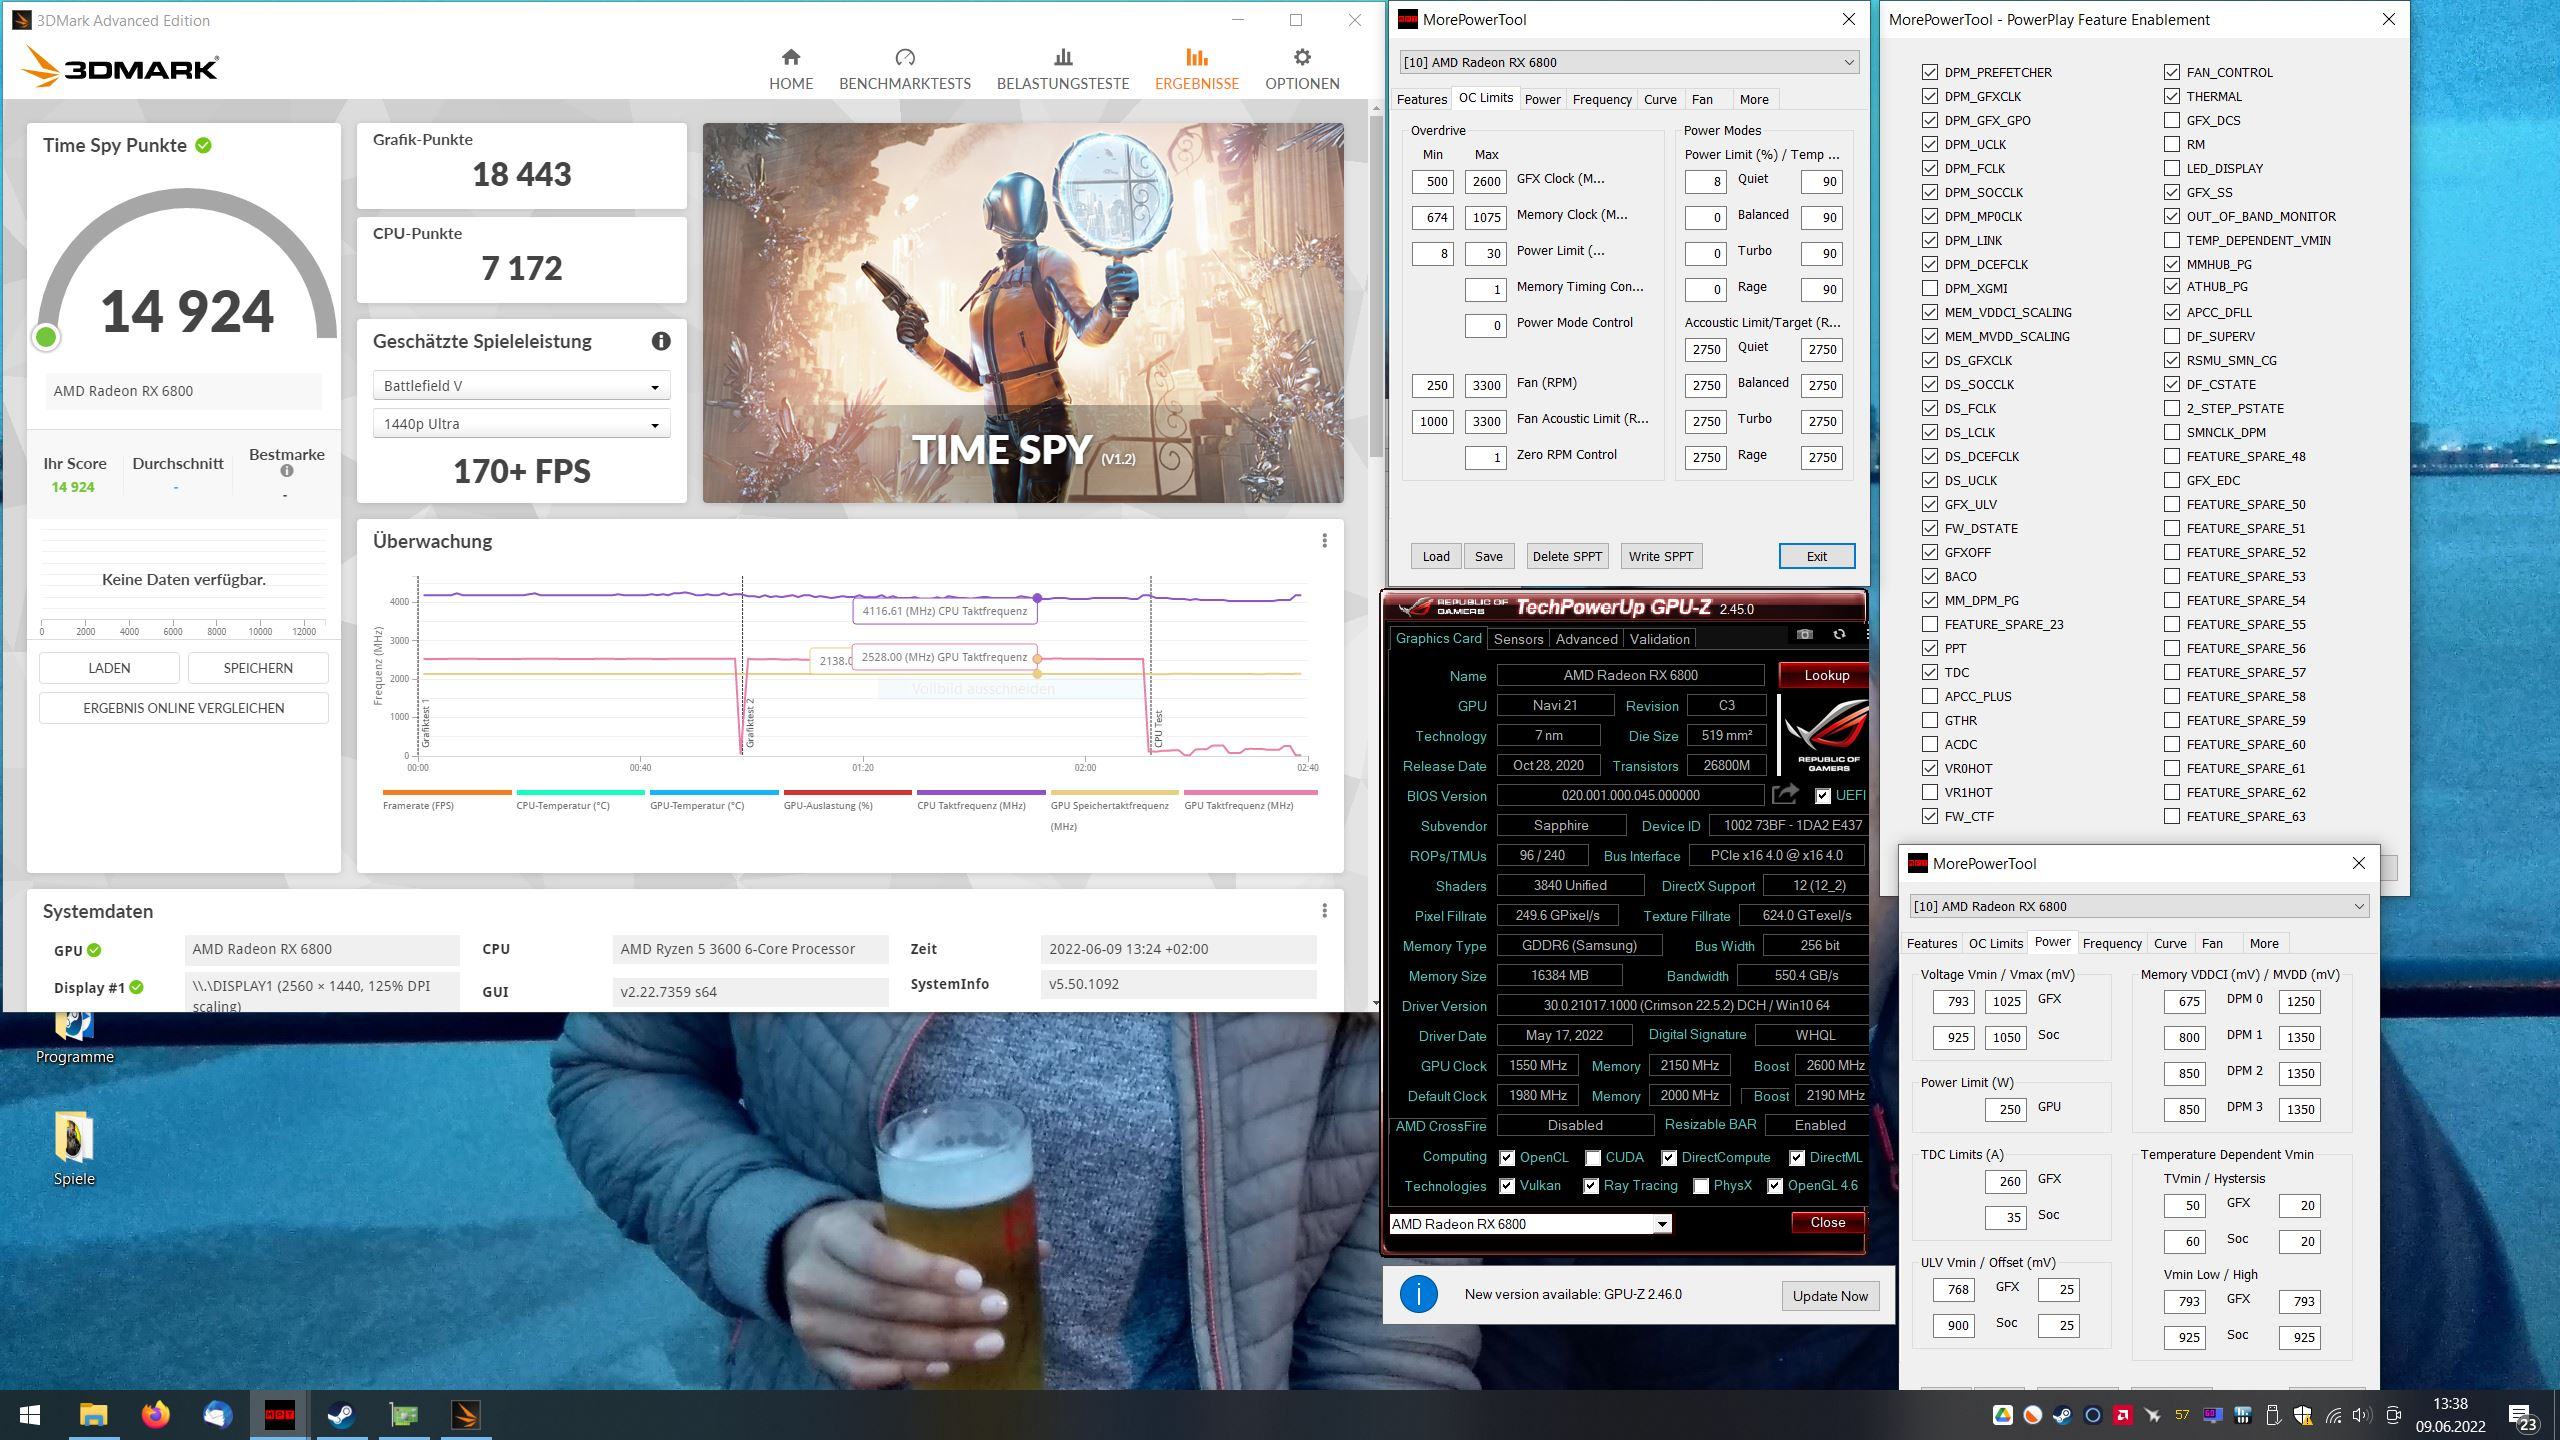Click the orange Framerate (FPS) legend swatch
This screenshot has height=1440, width=2560.
point(447,792)
